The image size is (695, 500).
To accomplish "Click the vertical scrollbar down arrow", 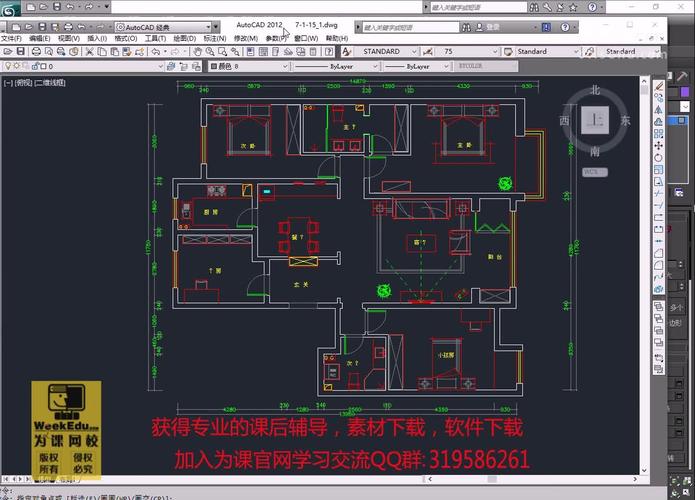I will [644, 470].
